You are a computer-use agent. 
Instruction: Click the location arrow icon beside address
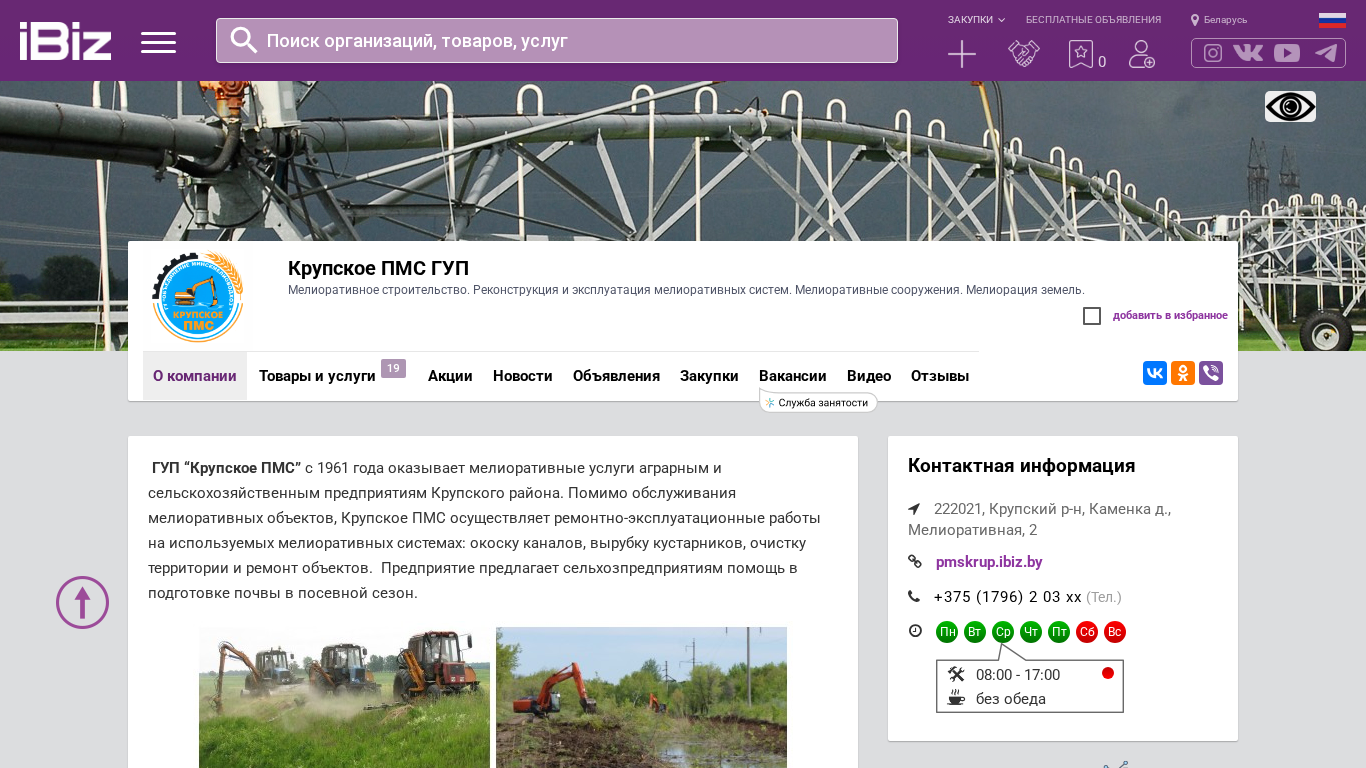(914, 509)
